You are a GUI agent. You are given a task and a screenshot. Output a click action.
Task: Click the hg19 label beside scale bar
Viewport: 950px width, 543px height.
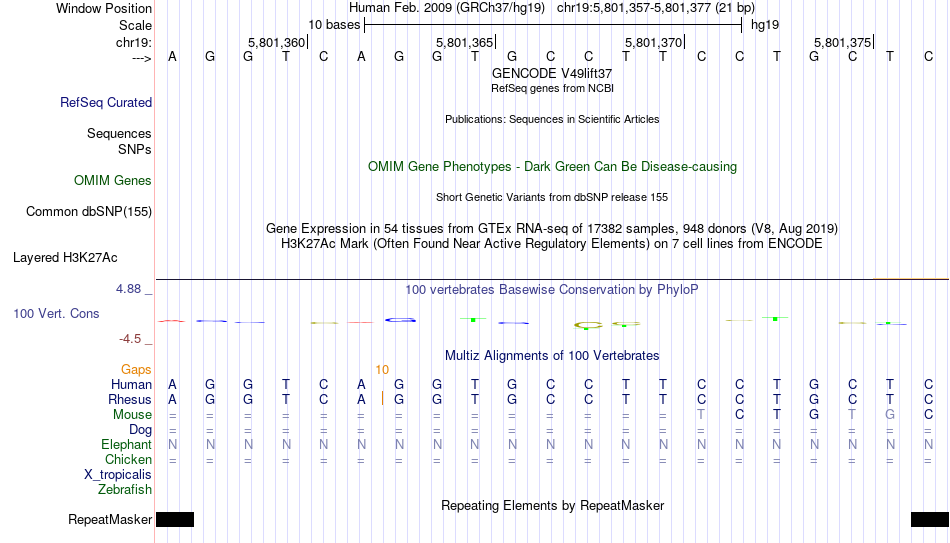point(765,25)
